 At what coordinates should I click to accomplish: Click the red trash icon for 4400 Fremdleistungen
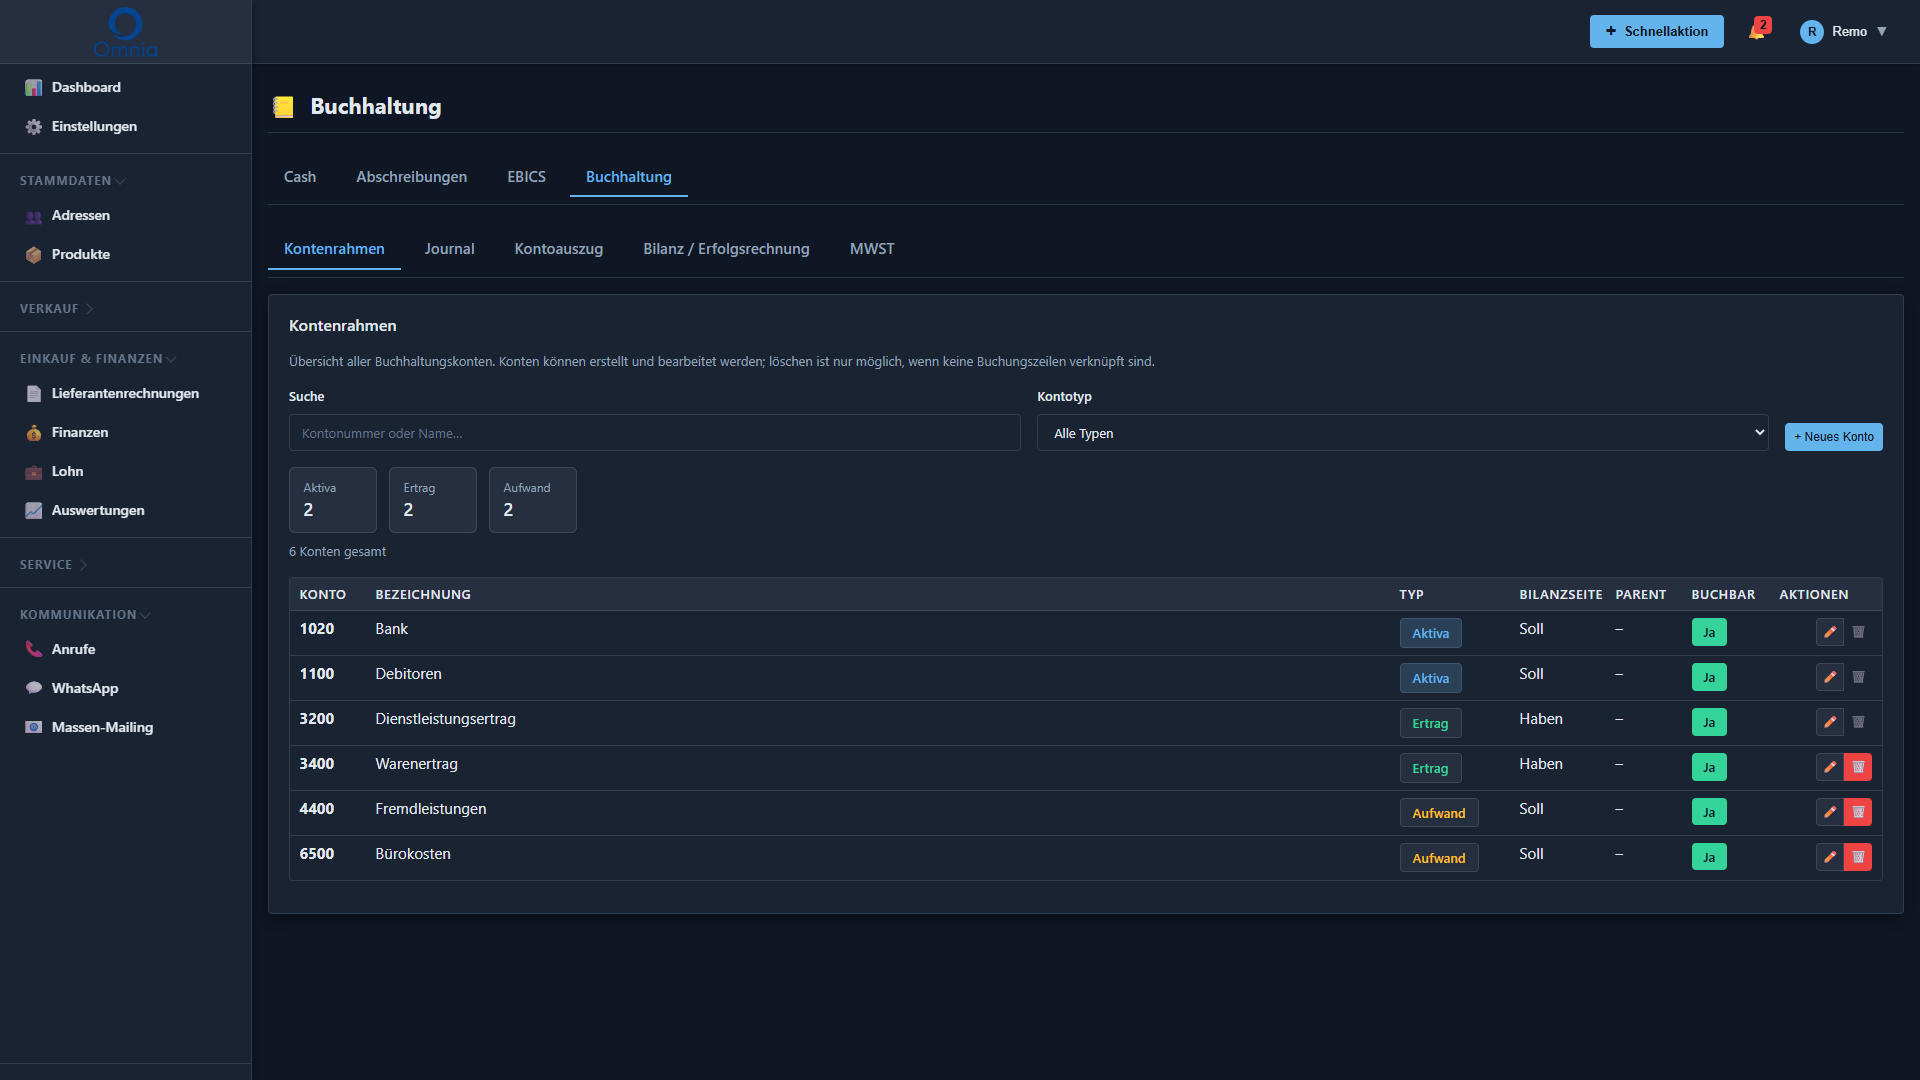point(1858,812)
